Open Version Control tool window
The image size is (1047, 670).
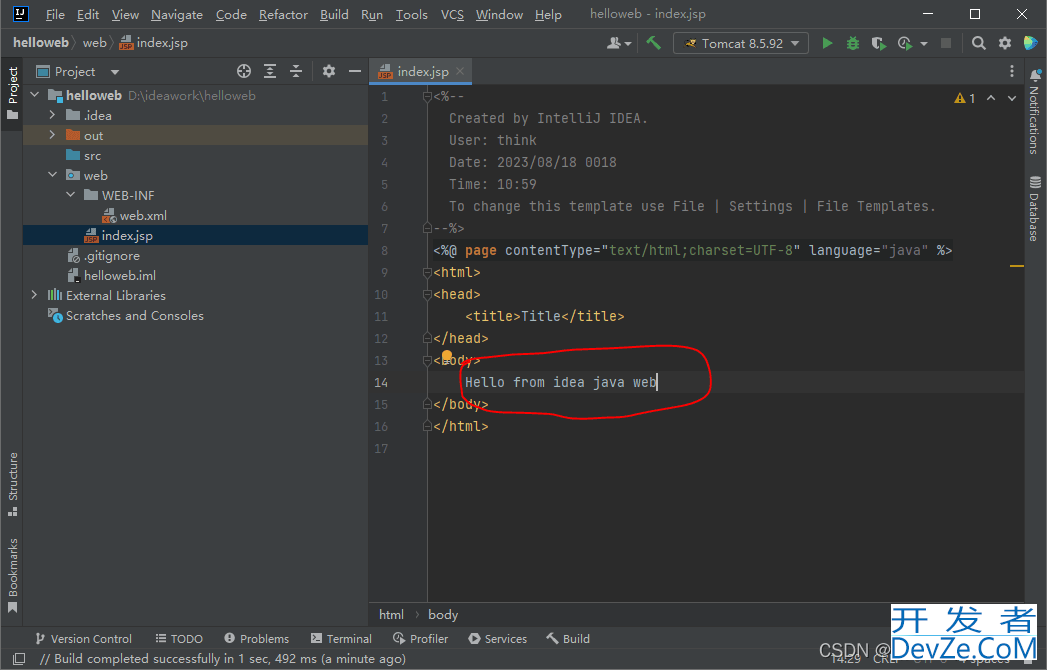pos(83,639)
